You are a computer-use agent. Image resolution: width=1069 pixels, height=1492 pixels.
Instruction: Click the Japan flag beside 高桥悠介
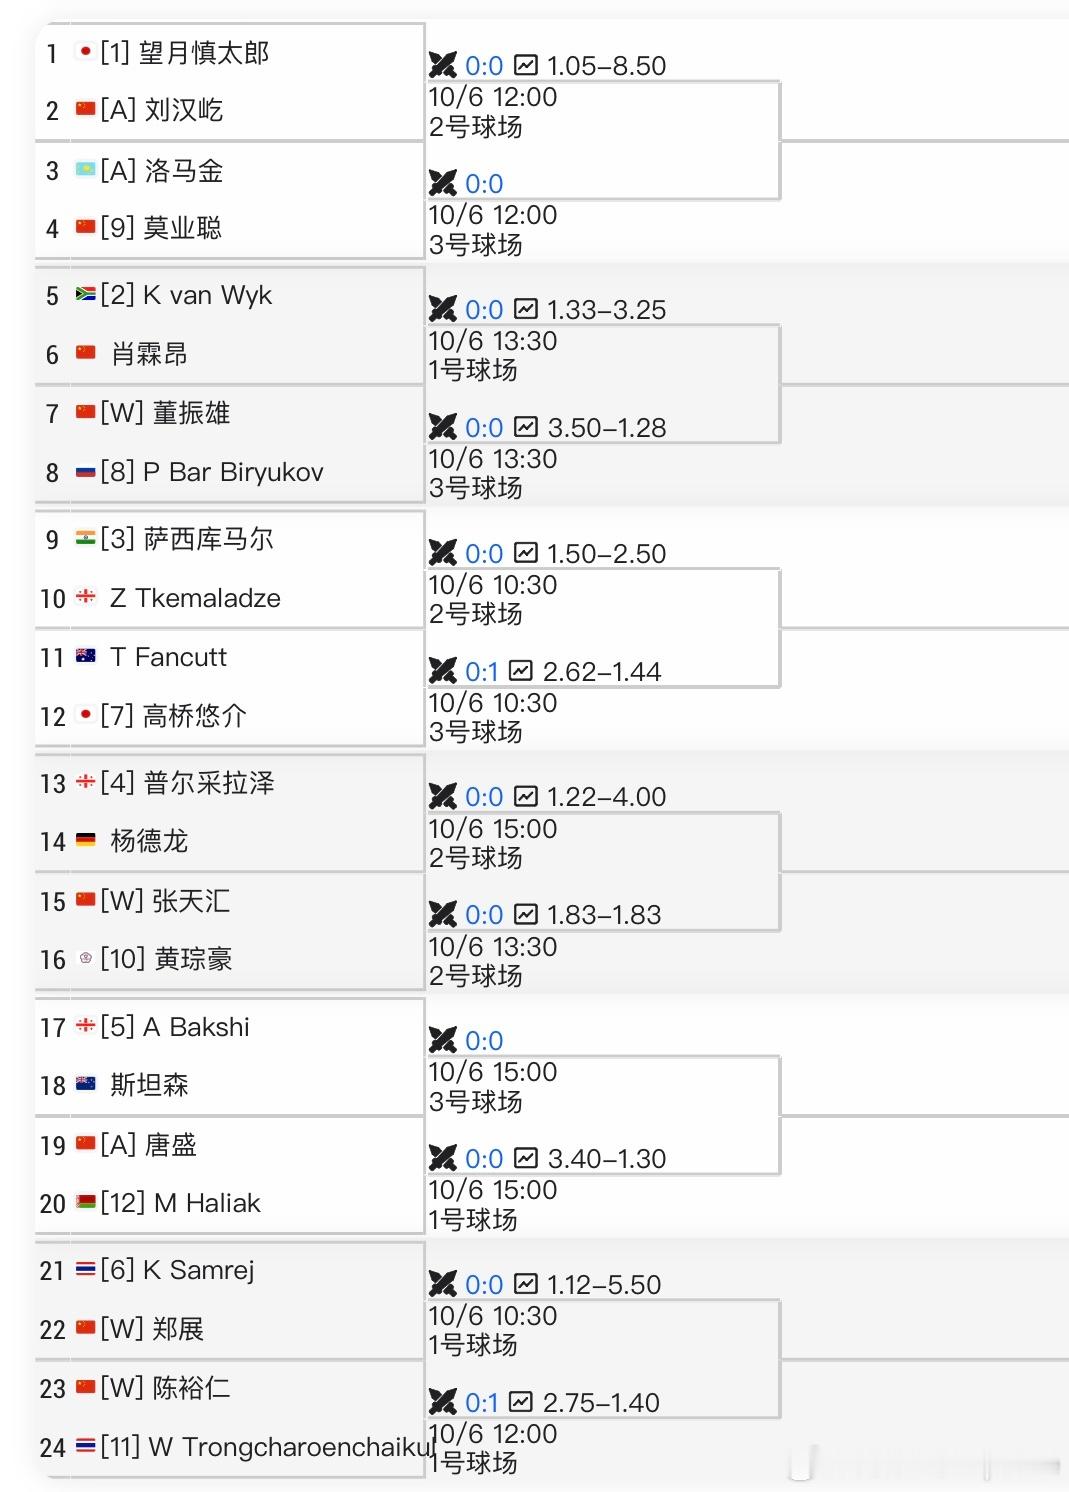click(x=86, y=715)
